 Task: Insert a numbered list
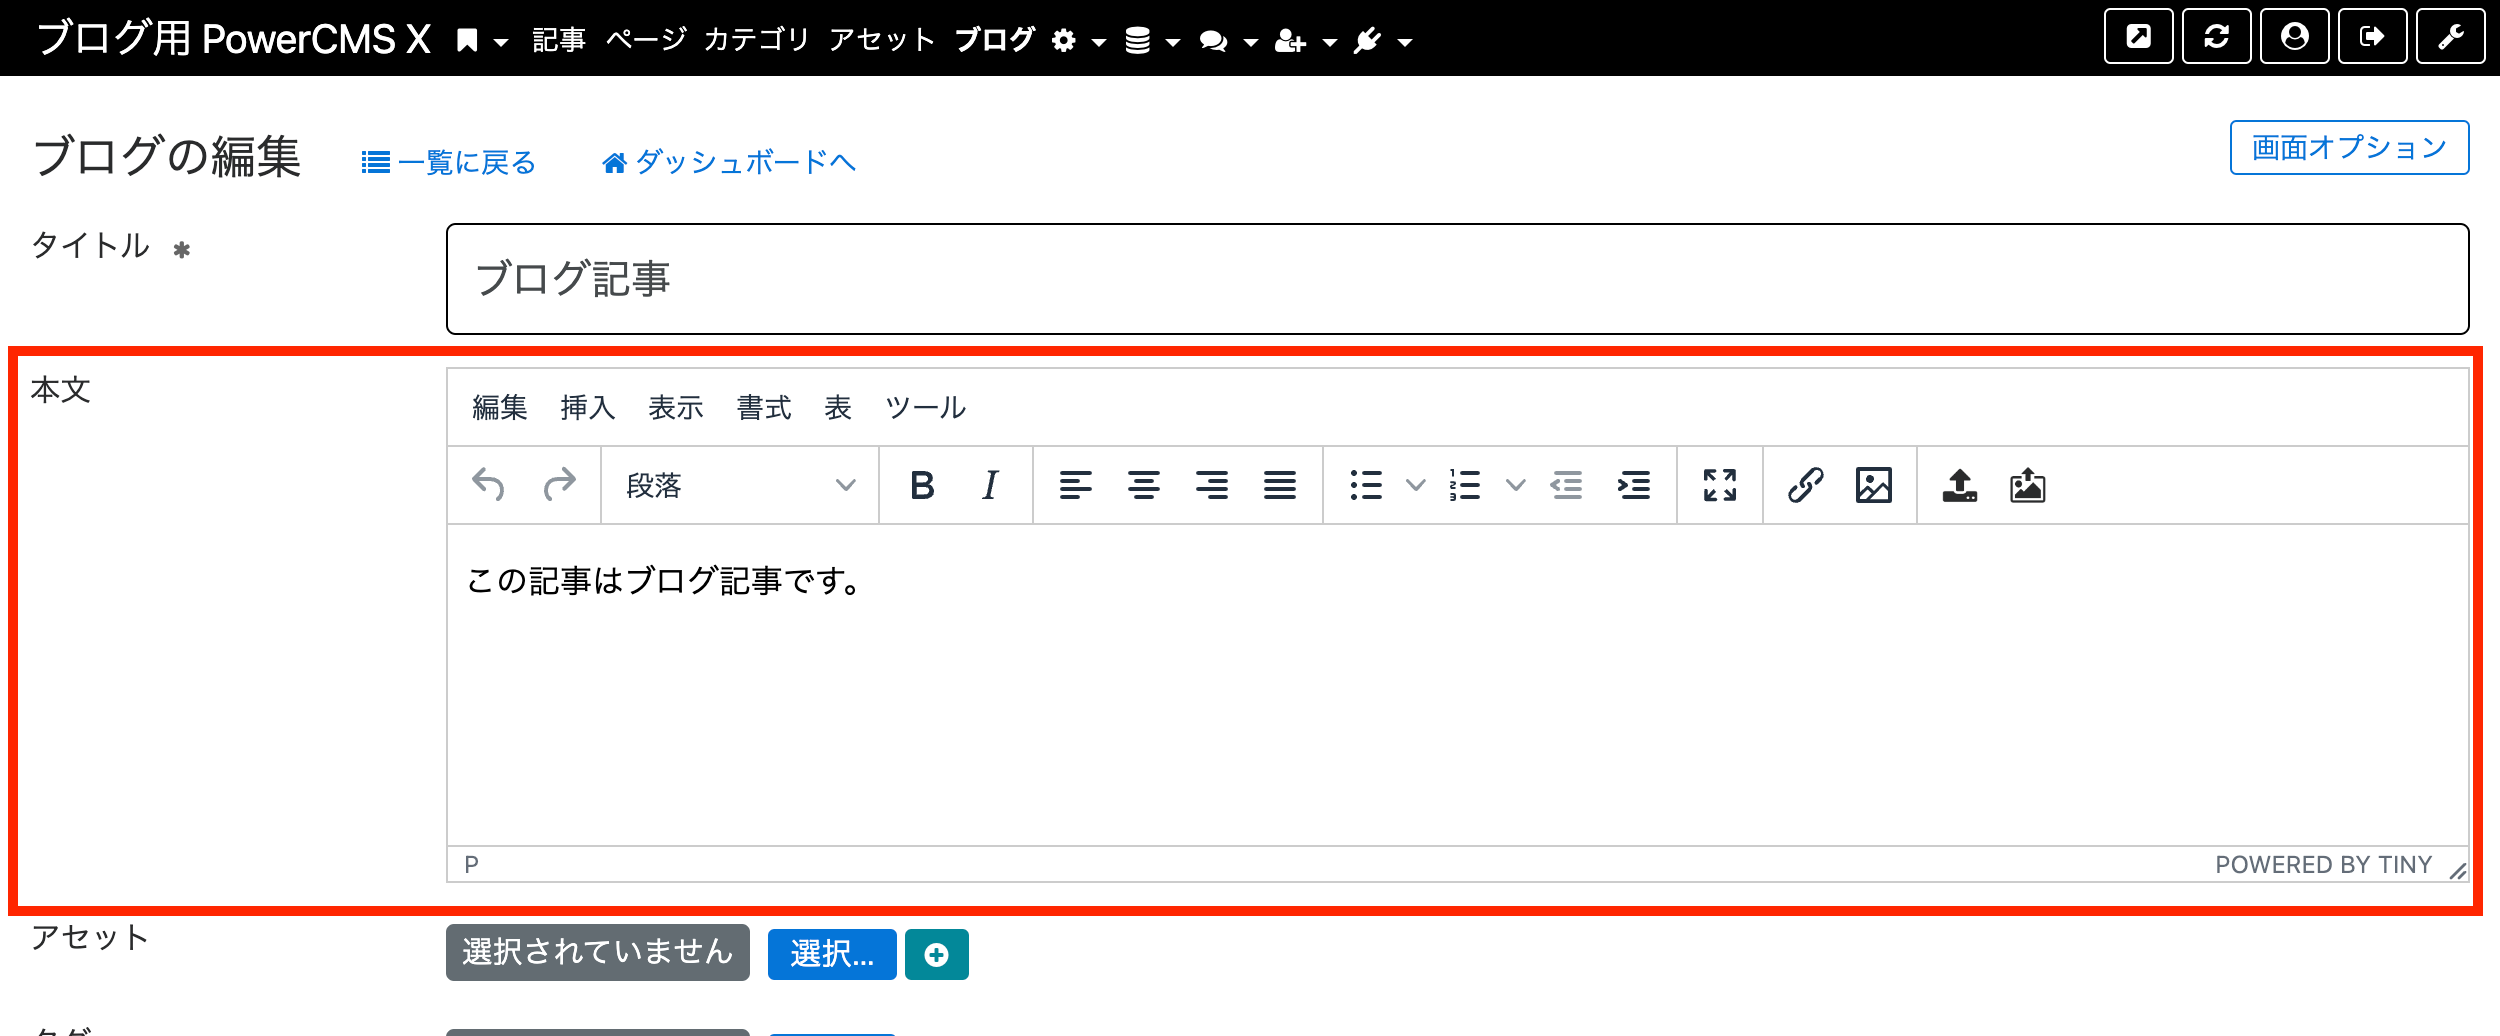pos(1465,485)
